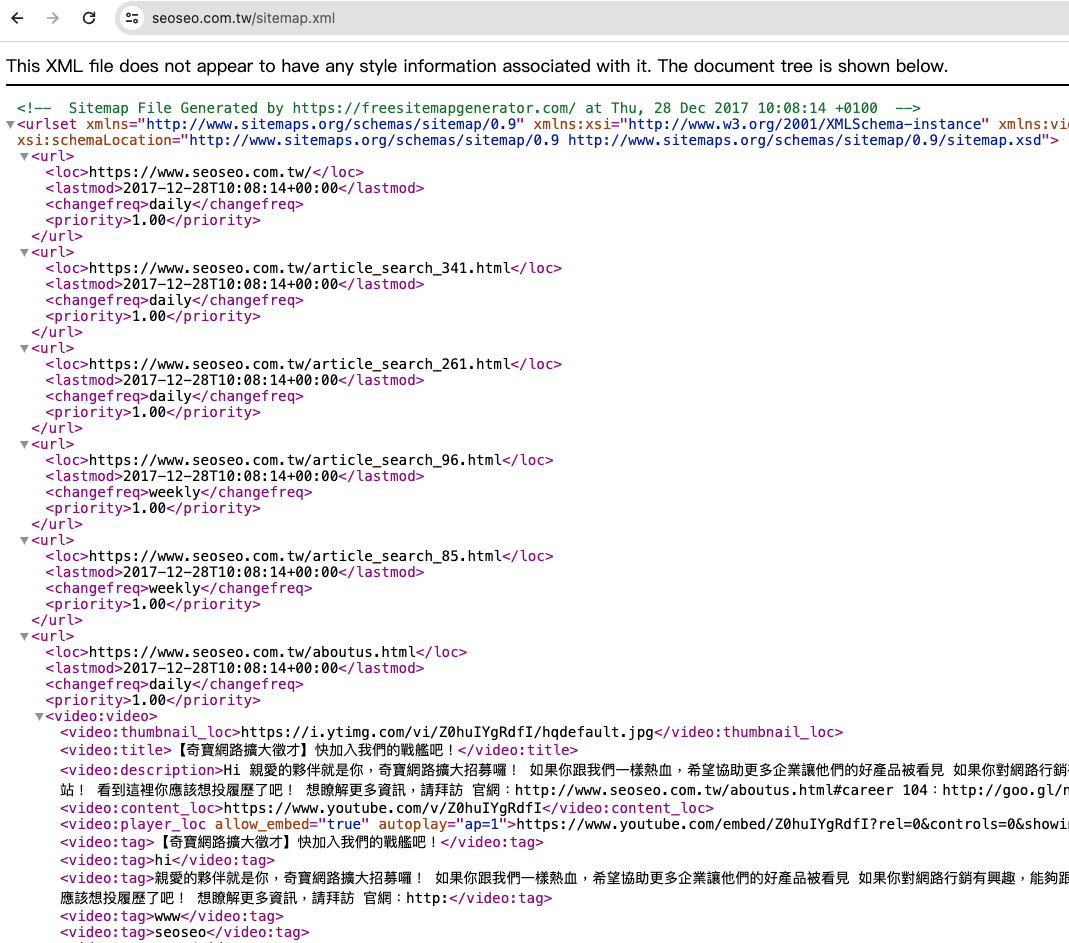Click the article_search_341.html loc URL text

[x=300, y=269]
